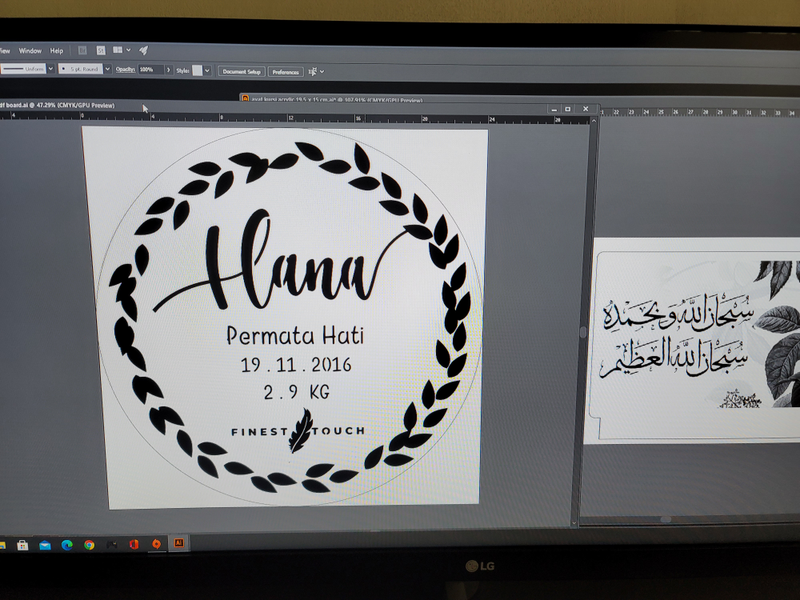The image size is (800, 600).
Task: Open the Style dropdown arrow
Action: click(x=207, y=71)
